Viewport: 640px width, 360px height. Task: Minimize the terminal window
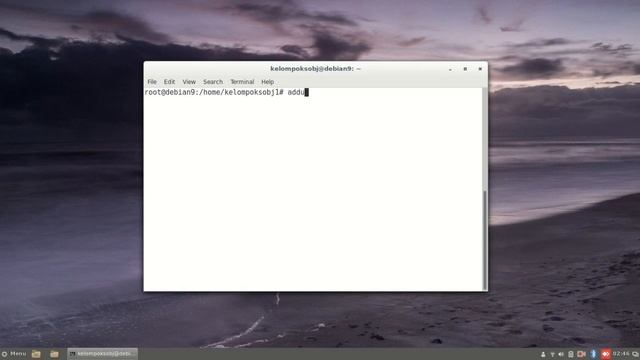(450, 69)
